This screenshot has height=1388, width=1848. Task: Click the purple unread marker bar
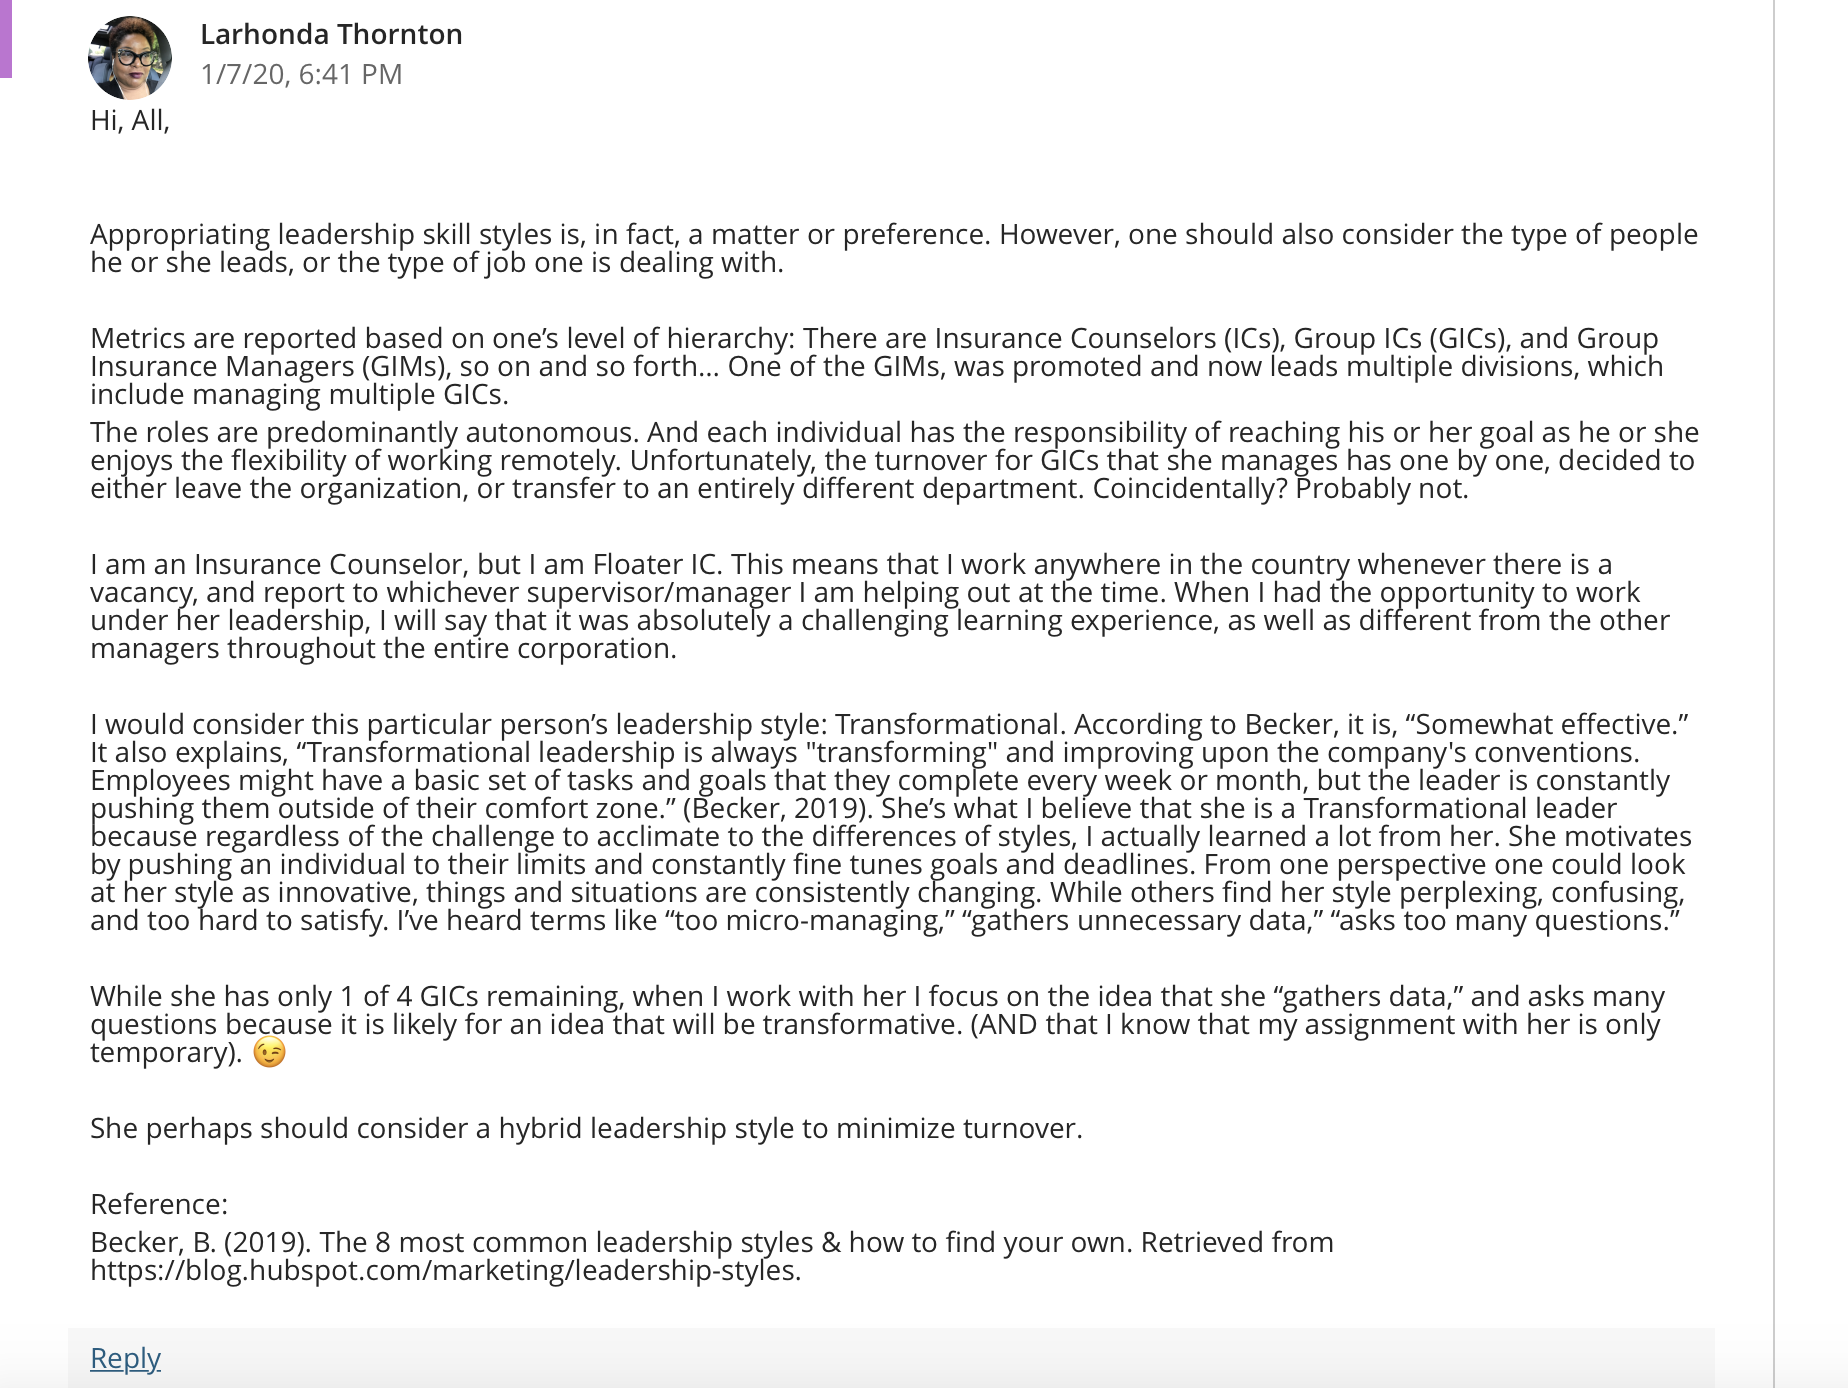click(x=5, y=38)
